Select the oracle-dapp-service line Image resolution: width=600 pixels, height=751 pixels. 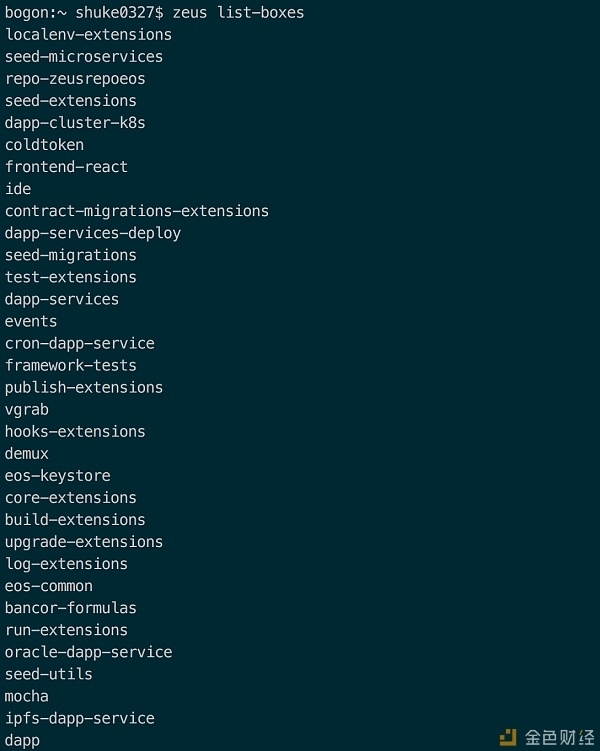pos(89,652)
